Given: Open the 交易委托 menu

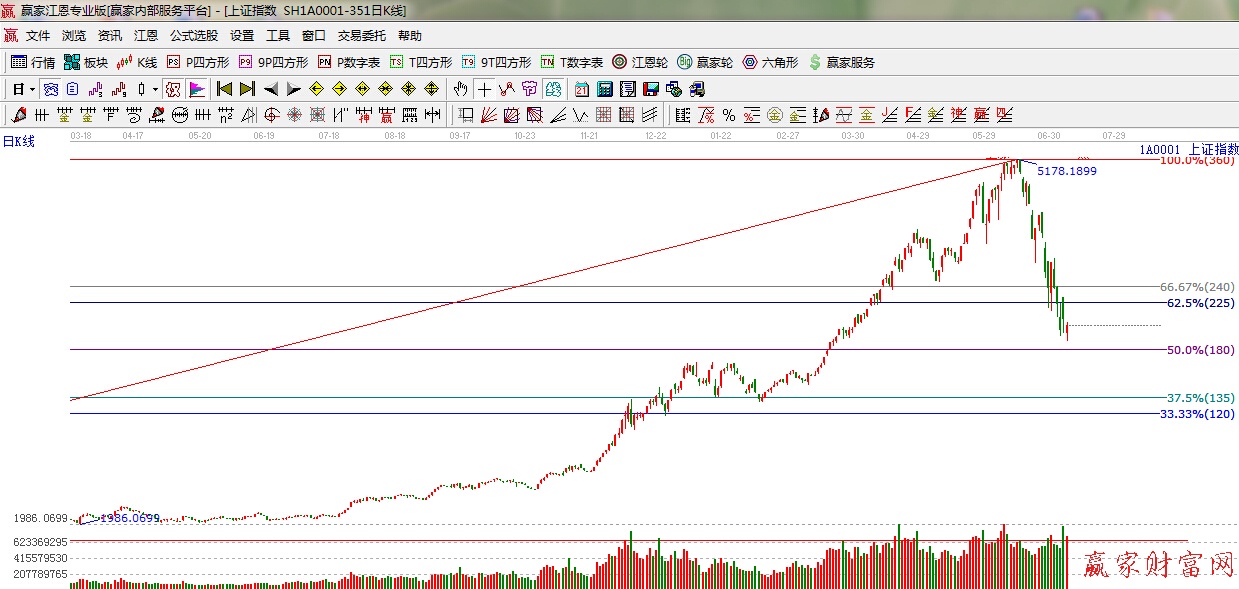Looking at the screenshot, I should (361, 36).
